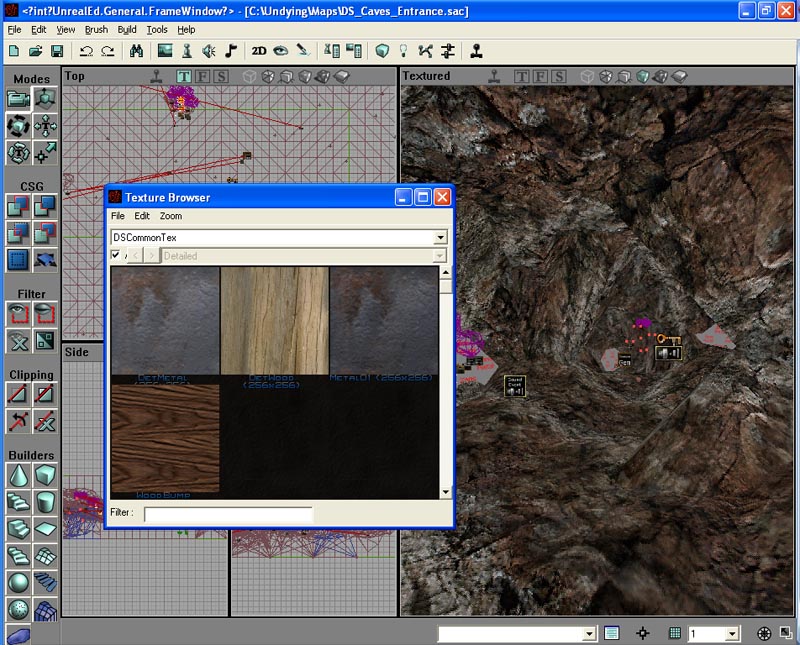Select Vertex Editing mode
The image size is (800, 645).
coord(45,98)
